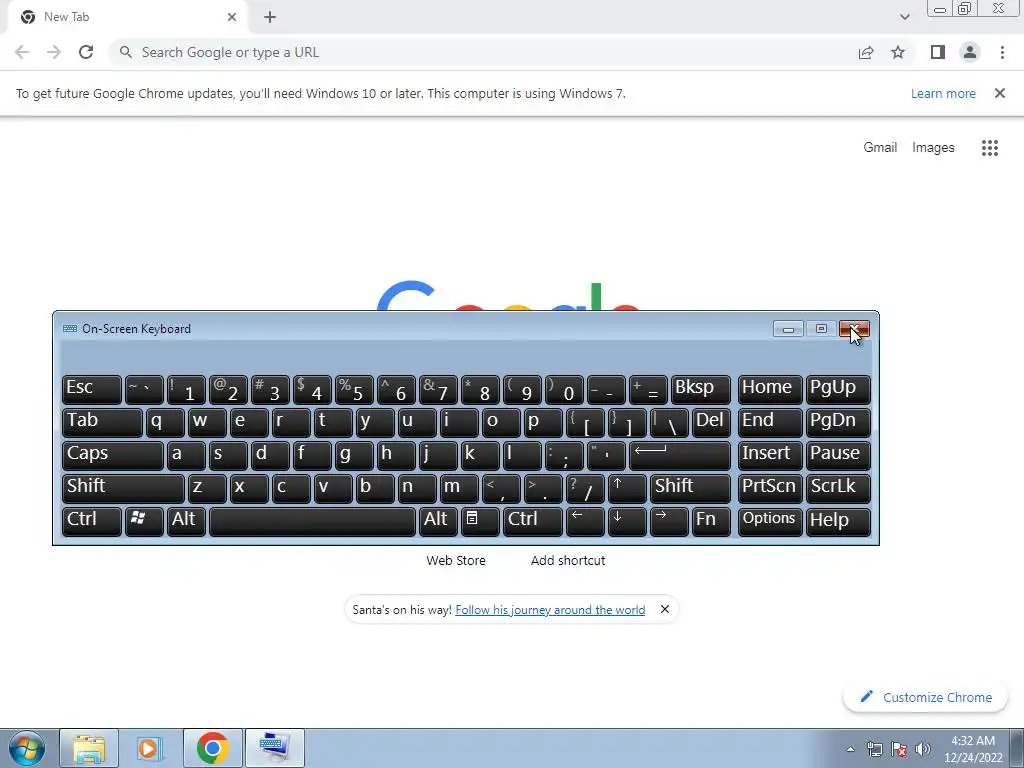Viewport: 1024px width, 768px height.
Task: Focus the address bar search field
Action: pos(483,52)
